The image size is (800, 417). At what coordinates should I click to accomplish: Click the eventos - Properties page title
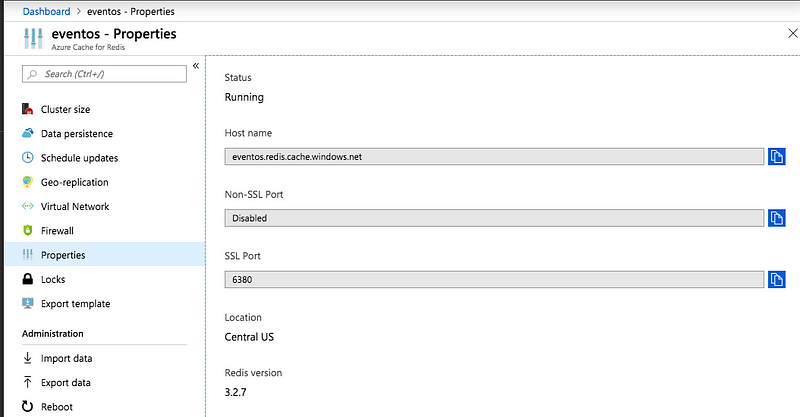pyautogui.click(x=114, y=34)
